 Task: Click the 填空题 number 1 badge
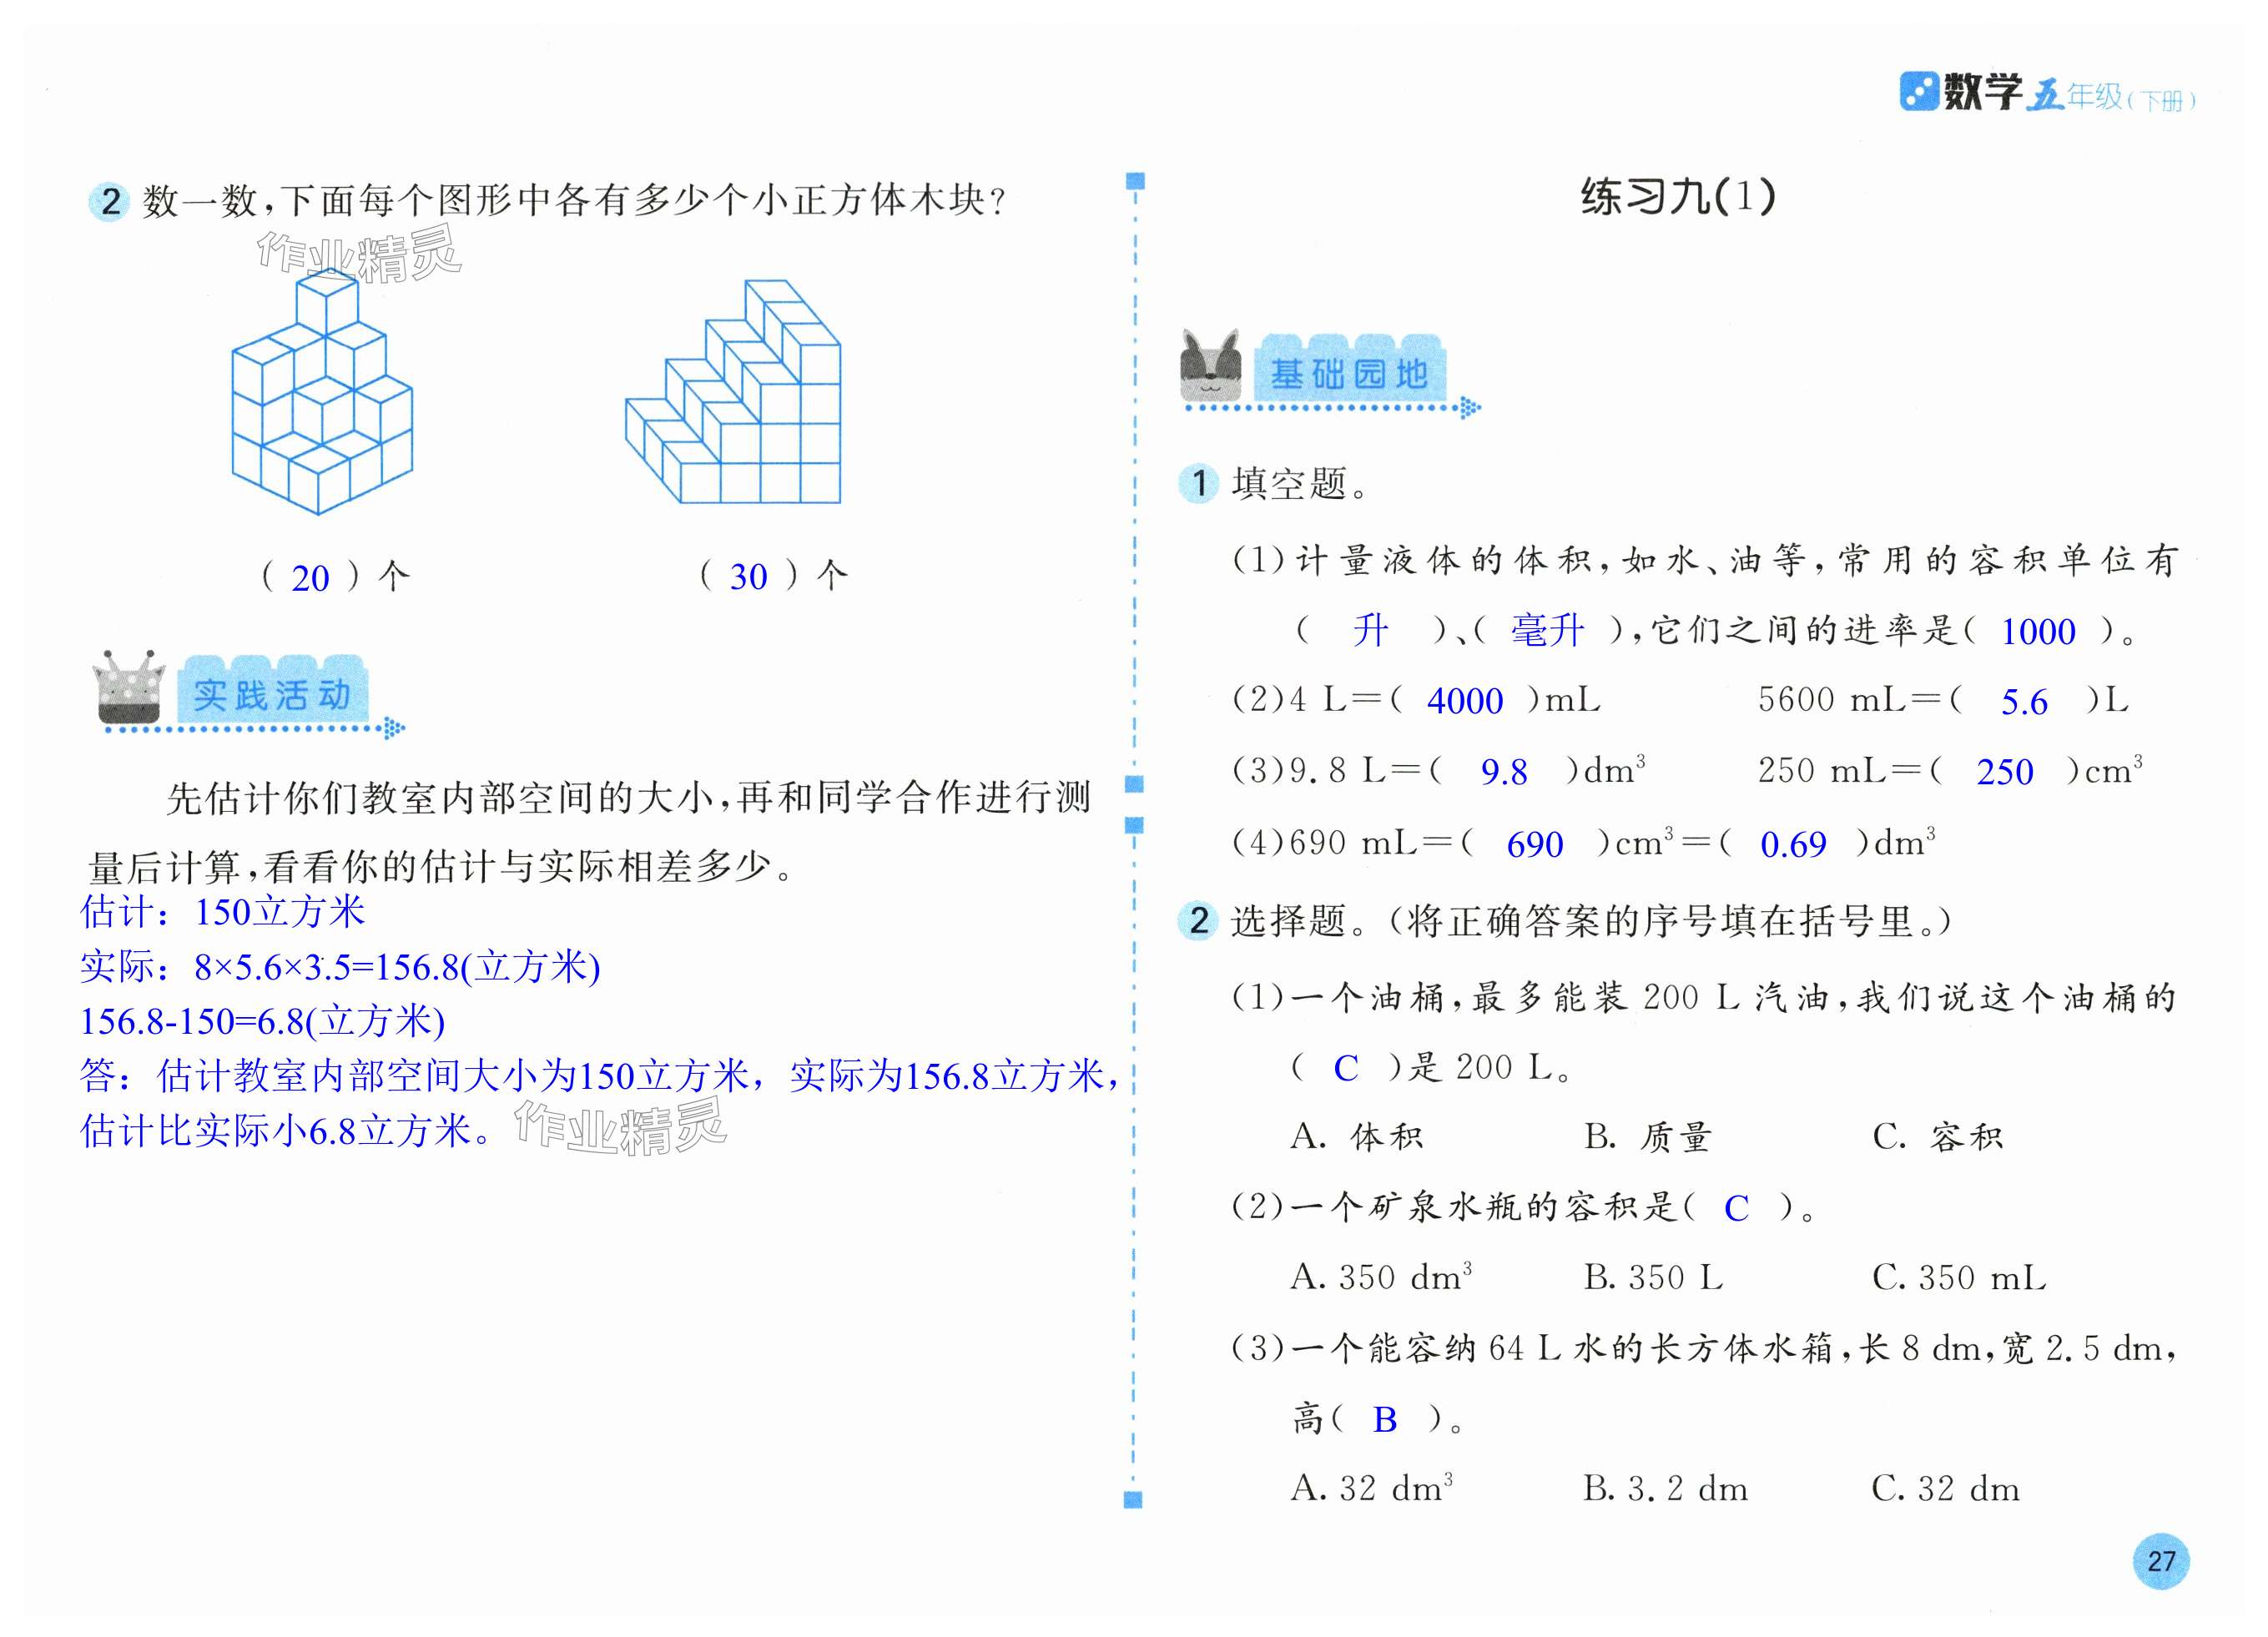tap(1199, 484)
